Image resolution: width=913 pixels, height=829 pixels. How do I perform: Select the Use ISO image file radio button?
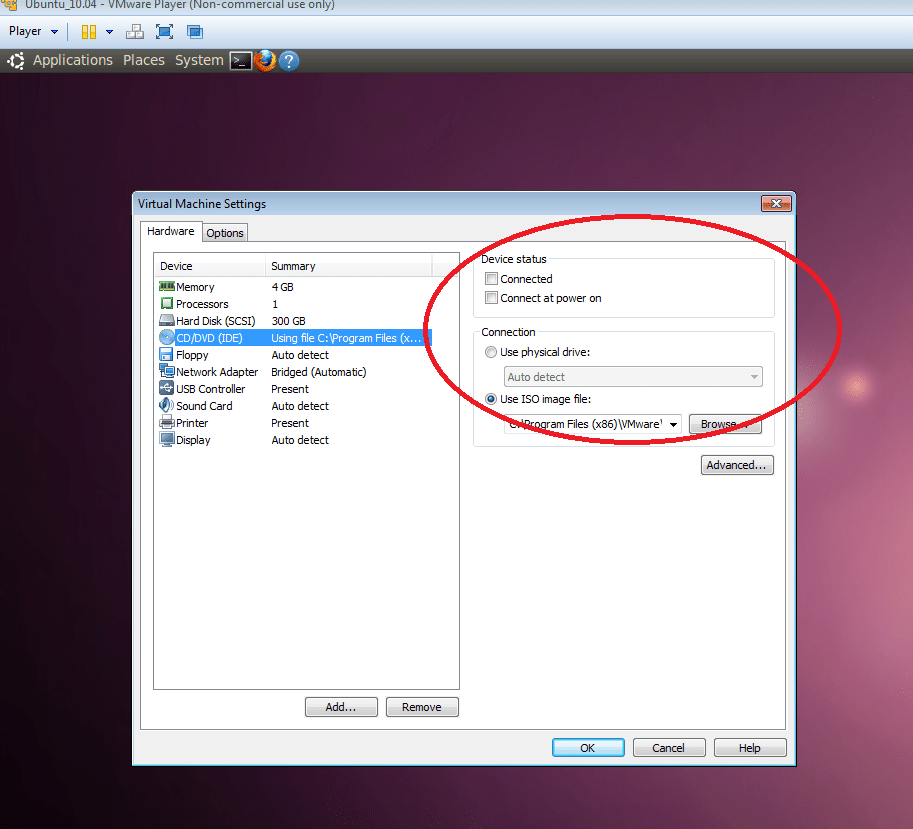[x=491, y=399]
